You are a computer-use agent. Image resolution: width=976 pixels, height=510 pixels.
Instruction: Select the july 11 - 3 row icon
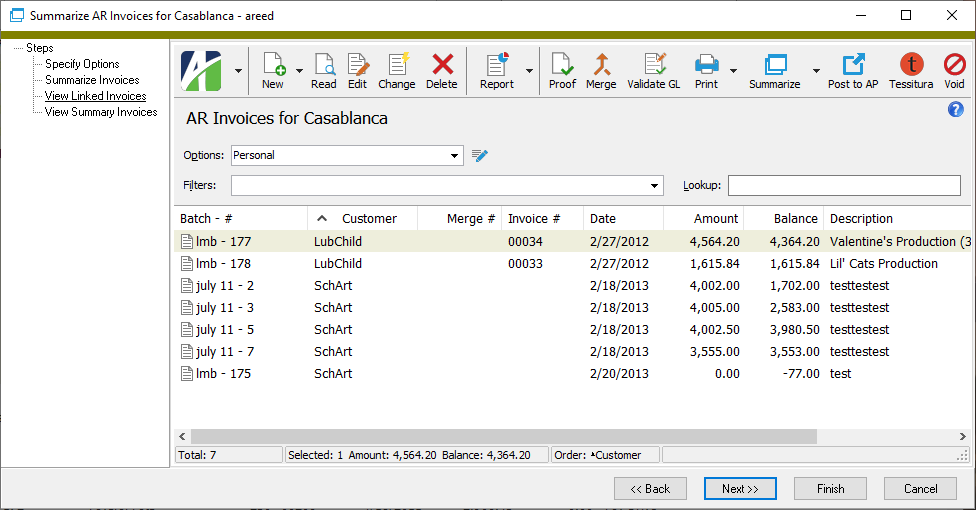187,308
